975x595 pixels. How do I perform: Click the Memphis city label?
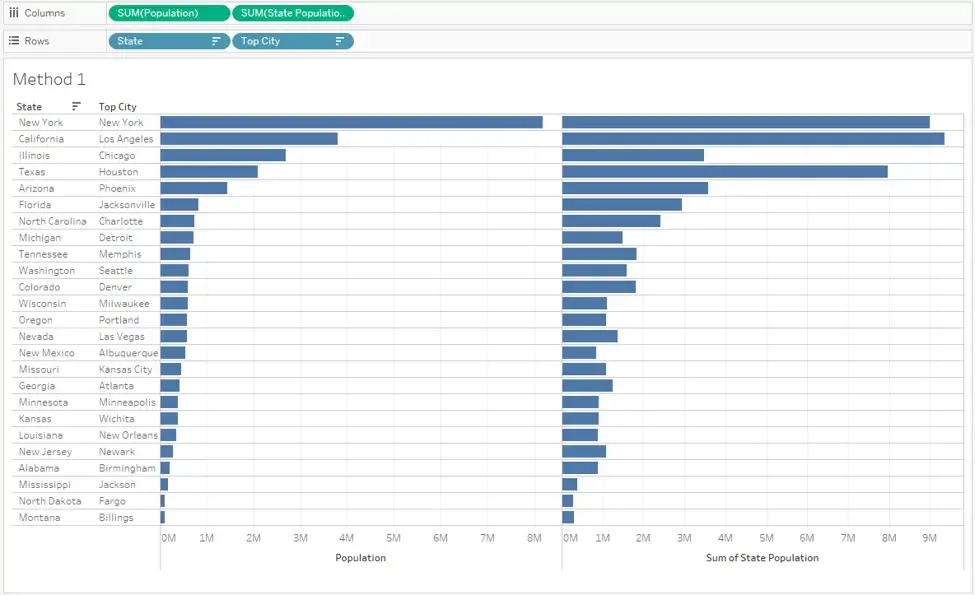coord(120,254)
